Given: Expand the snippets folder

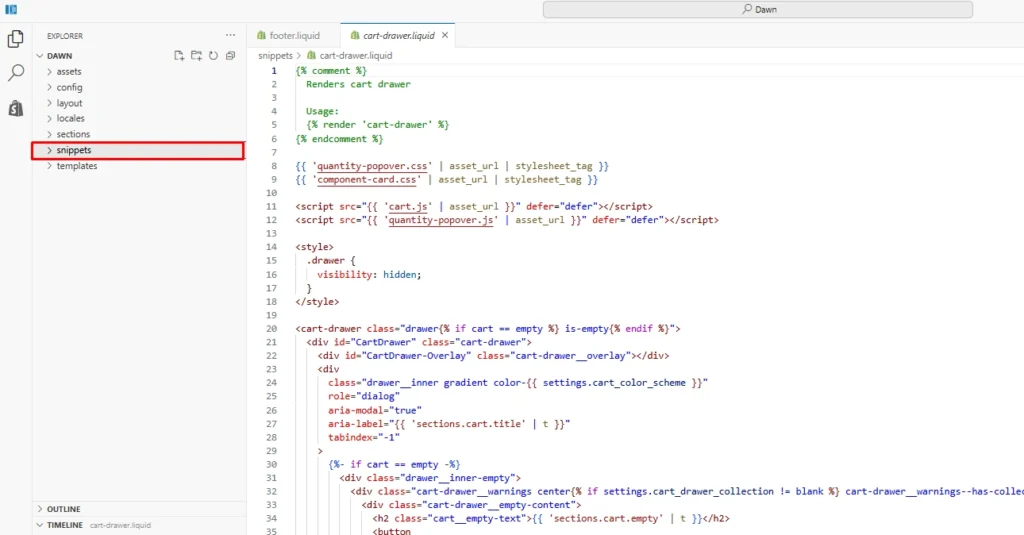Looking at the screenshot, I should click(74, 150).
